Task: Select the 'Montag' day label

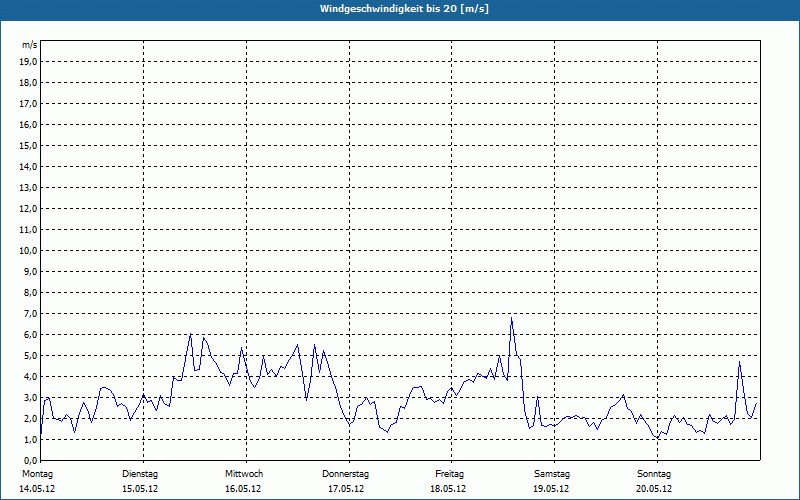Action: click(37, 474)
